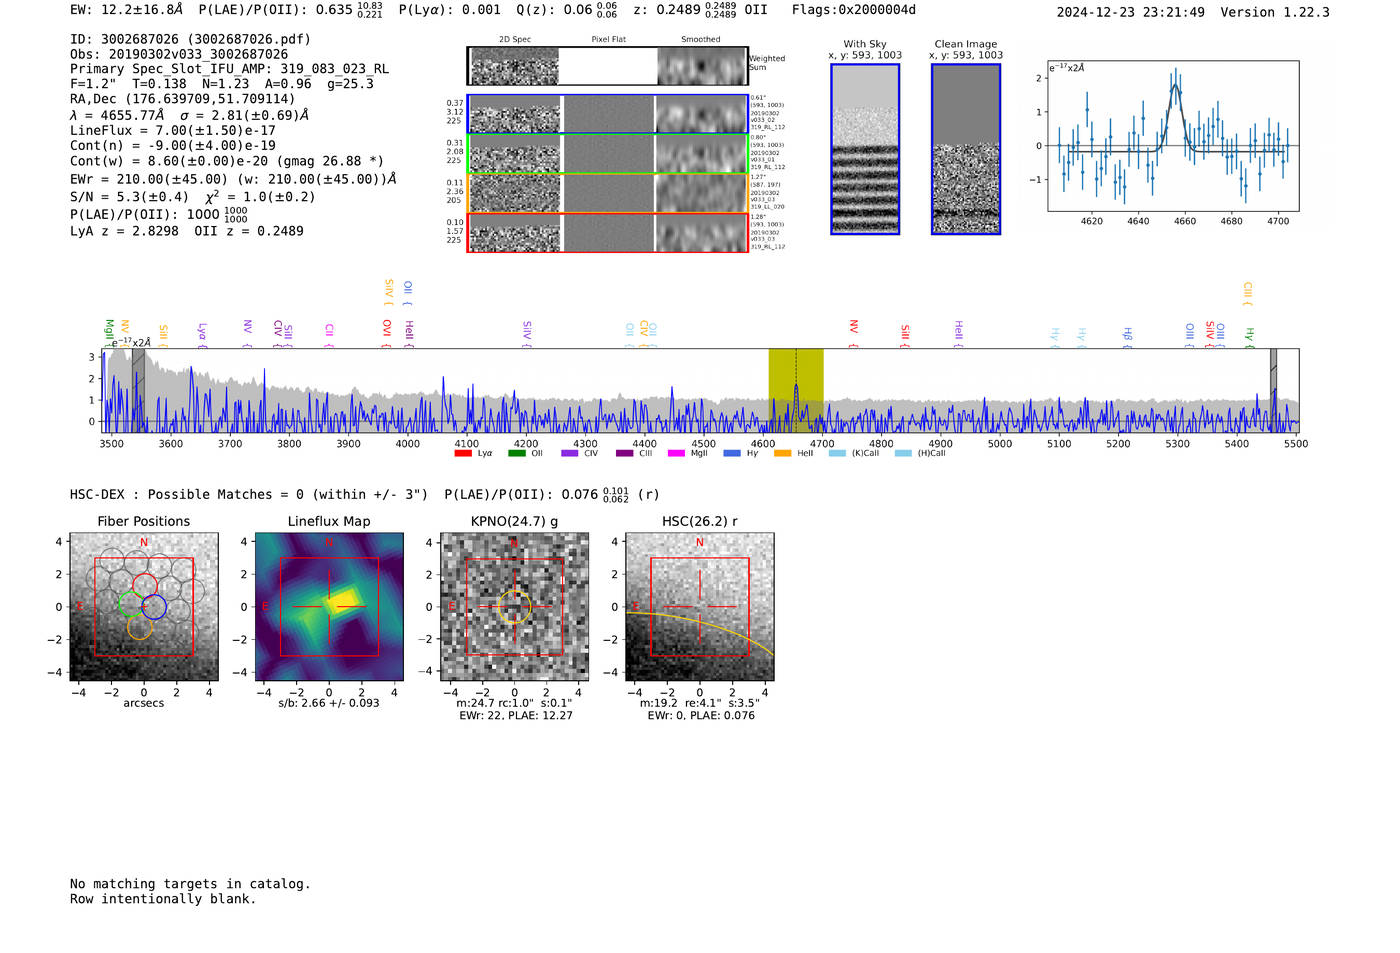Click the EWr = 210.00 line

click(x=233, y=179)
